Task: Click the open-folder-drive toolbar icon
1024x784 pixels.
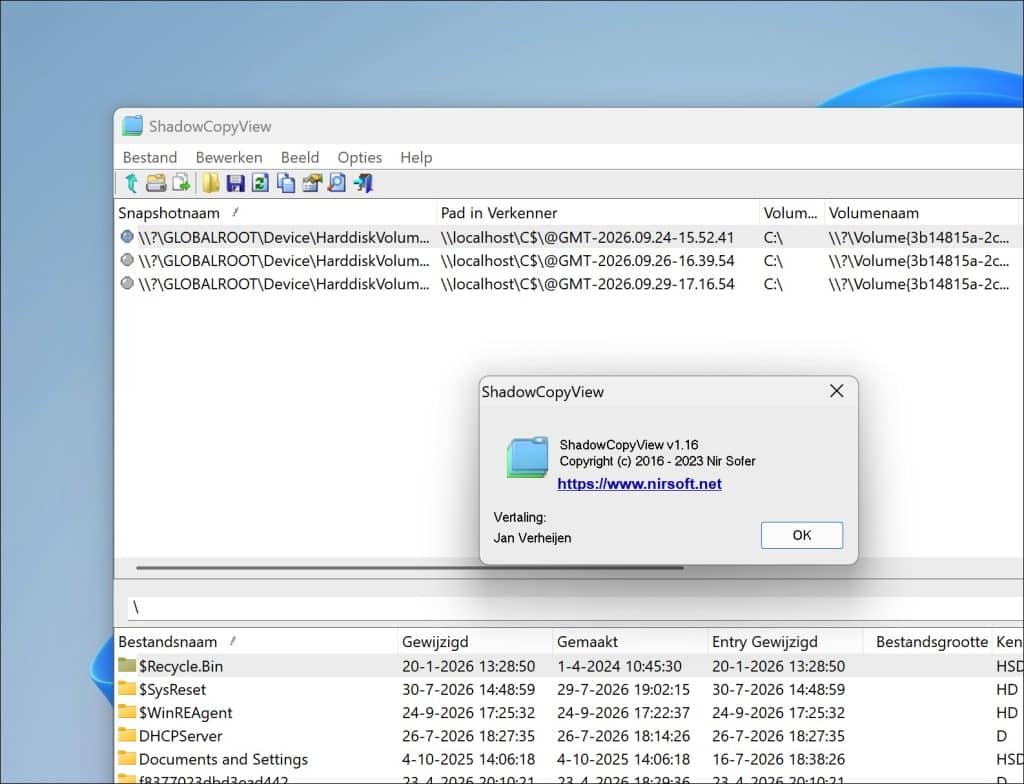Action: pyautogui.click(x=156, y=183)
